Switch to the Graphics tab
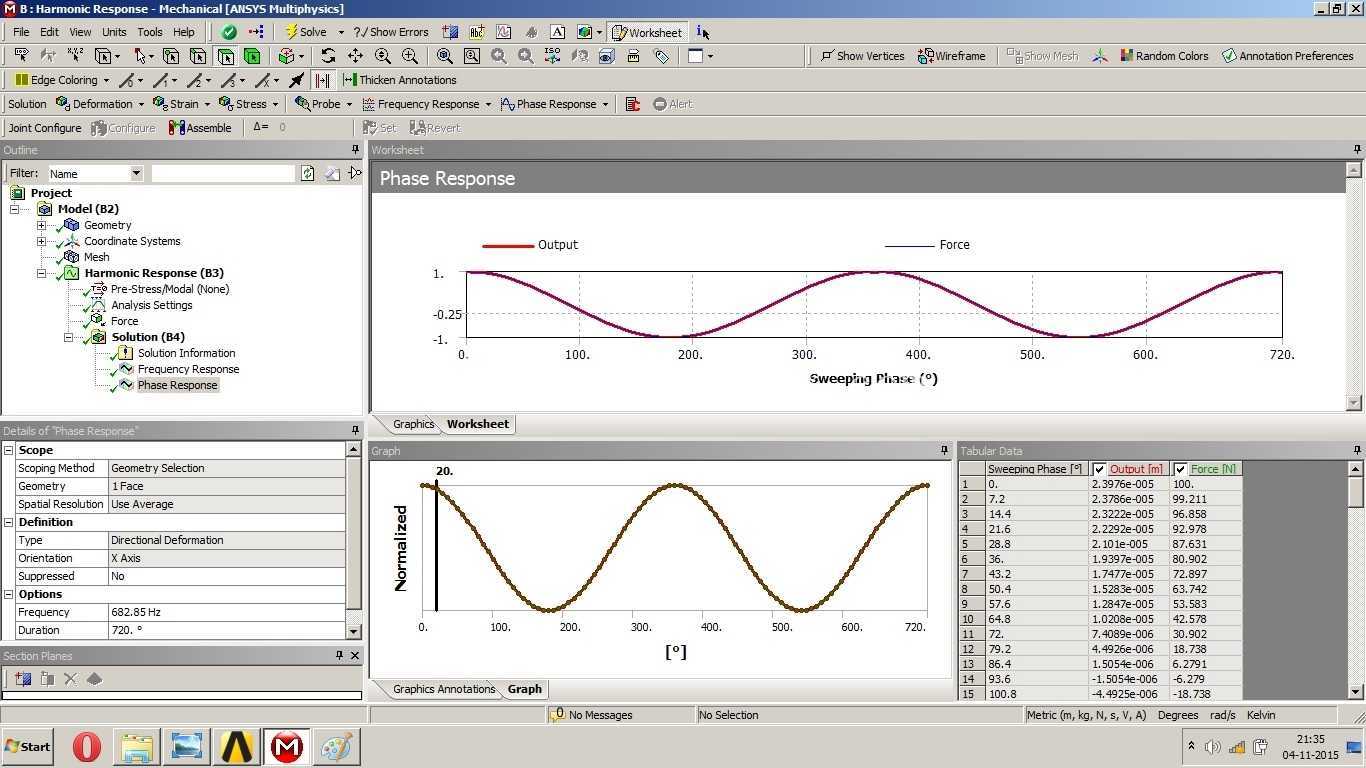 pos(412,424)
